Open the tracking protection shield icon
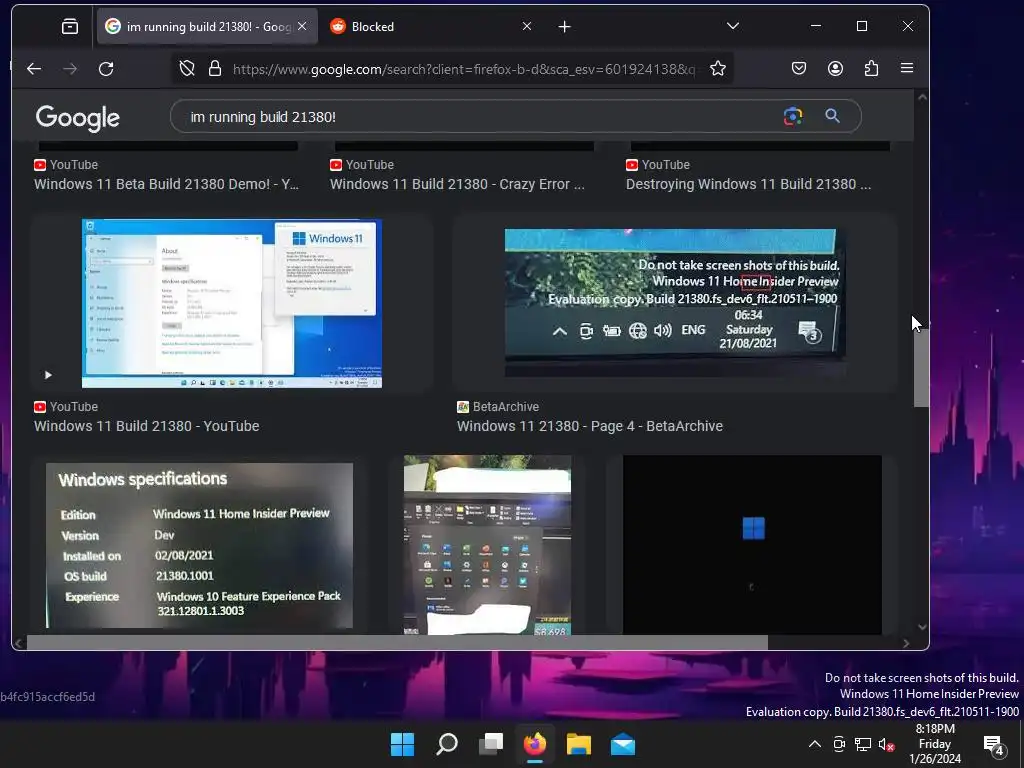 (187, 69)
